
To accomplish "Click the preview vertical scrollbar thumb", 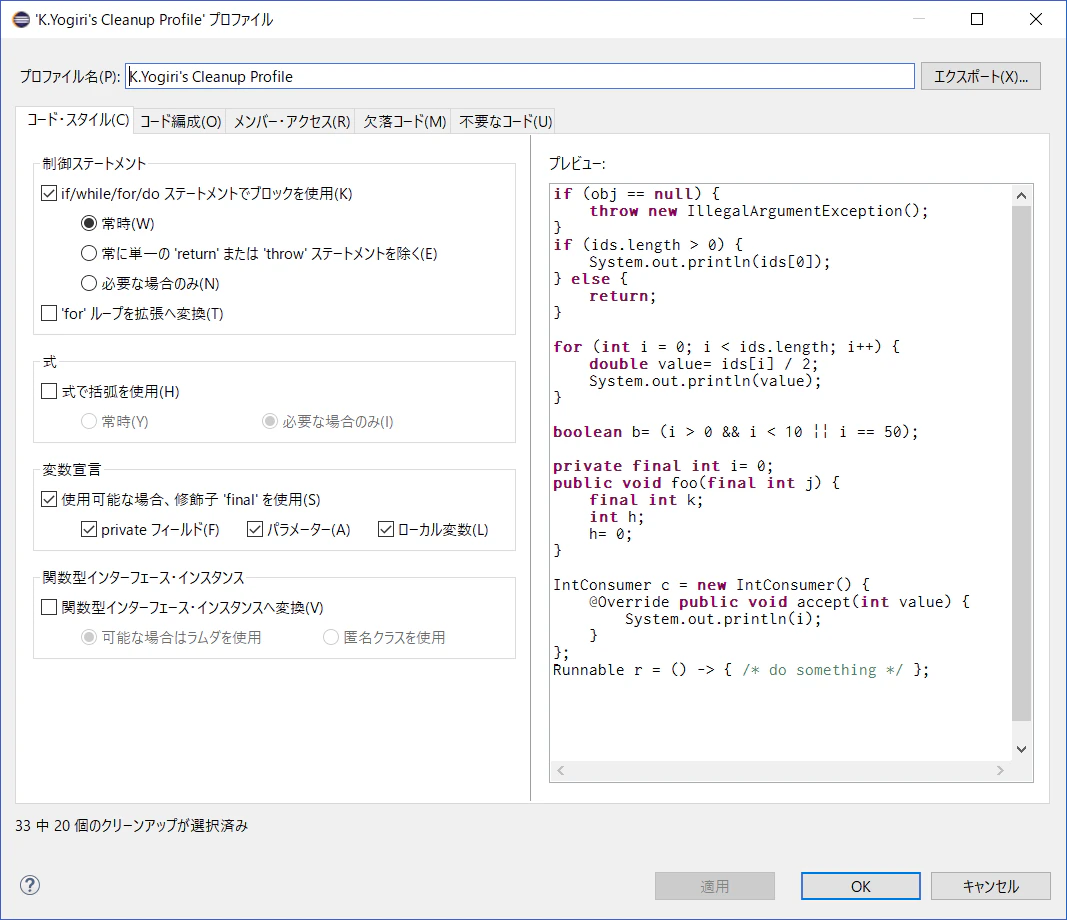I will [1021, 463].
